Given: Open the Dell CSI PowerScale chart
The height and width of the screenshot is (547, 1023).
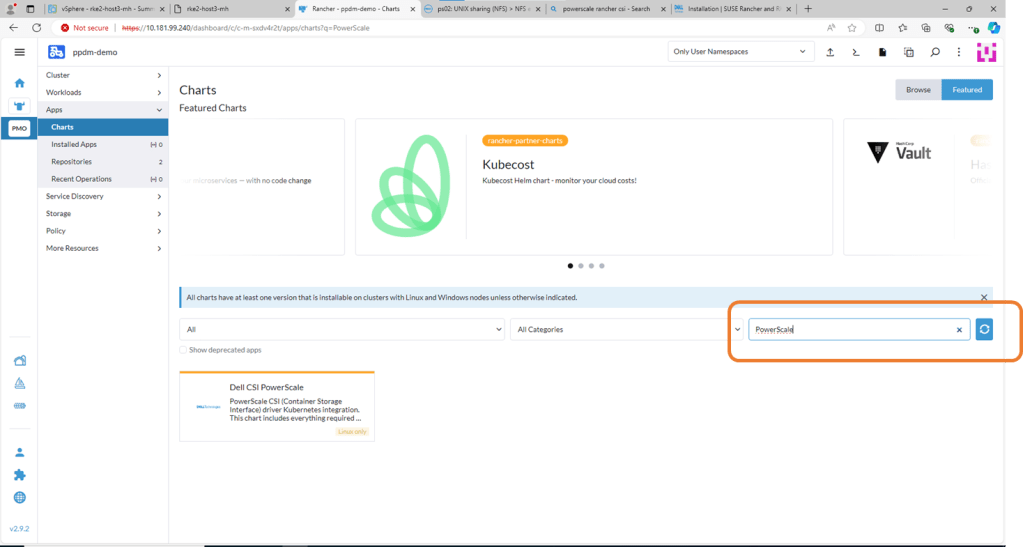Looking at the screenshot, I should (x=276, y=405).
